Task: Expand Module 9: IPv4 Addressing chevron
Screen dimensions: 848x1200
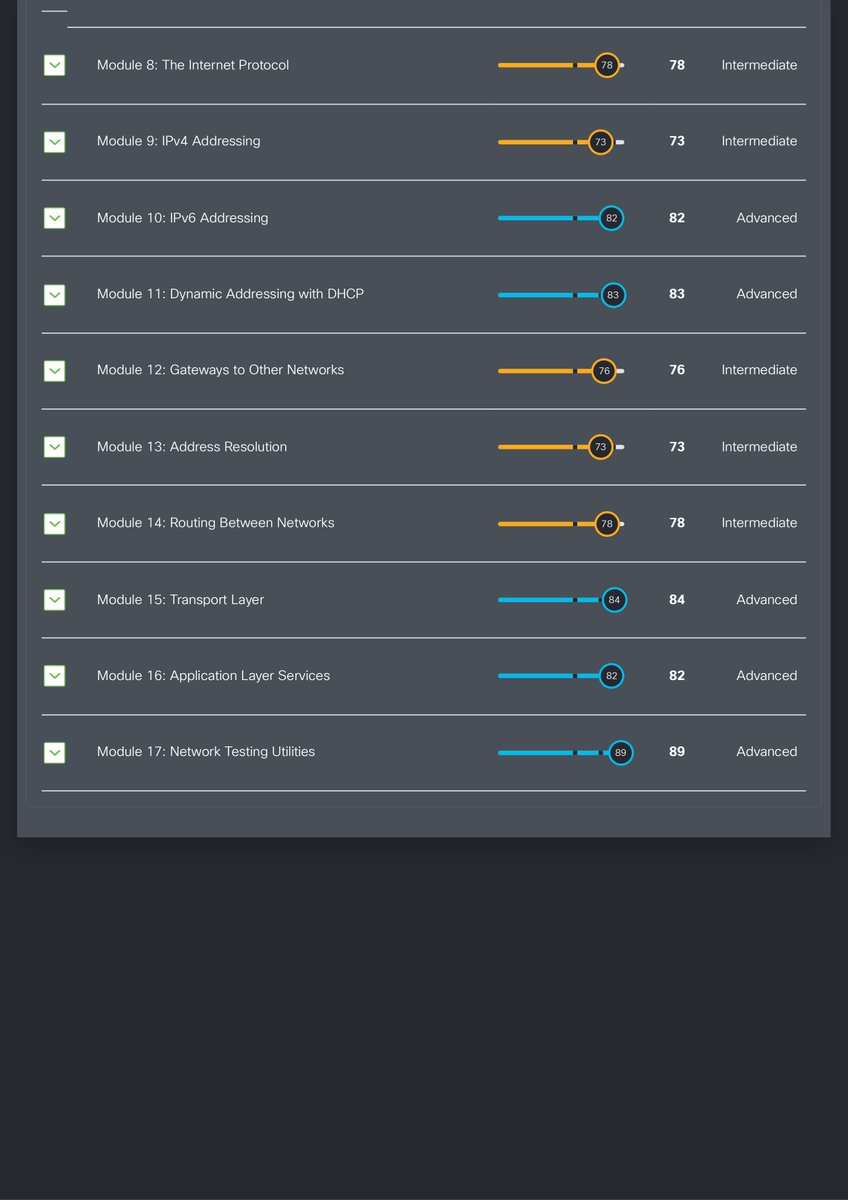Action: (55, 142)
